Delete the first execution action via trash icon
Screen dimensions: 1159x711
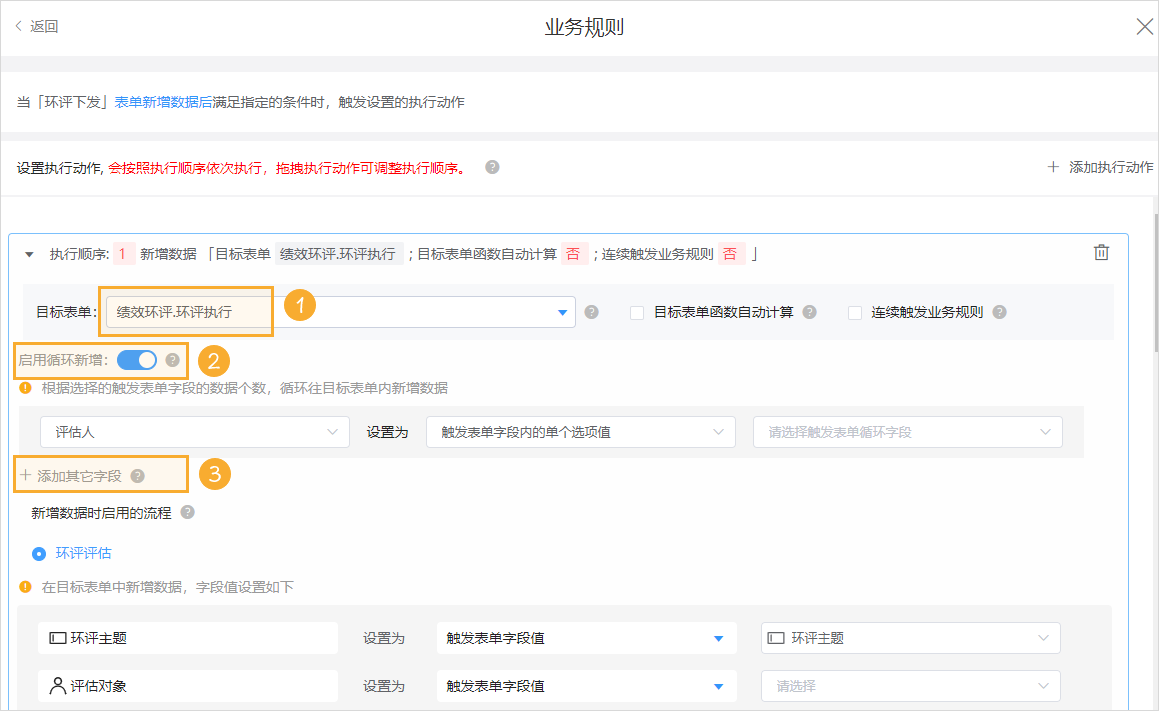coord(1101,253)
